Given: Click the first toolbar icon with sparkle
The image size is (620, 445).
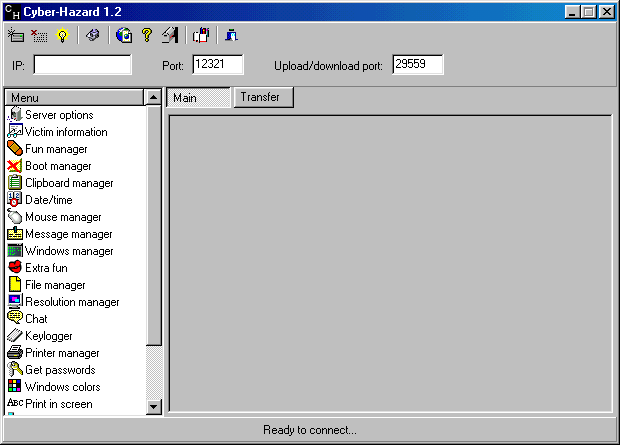Looking at the screenshot, I should [15, 35].
